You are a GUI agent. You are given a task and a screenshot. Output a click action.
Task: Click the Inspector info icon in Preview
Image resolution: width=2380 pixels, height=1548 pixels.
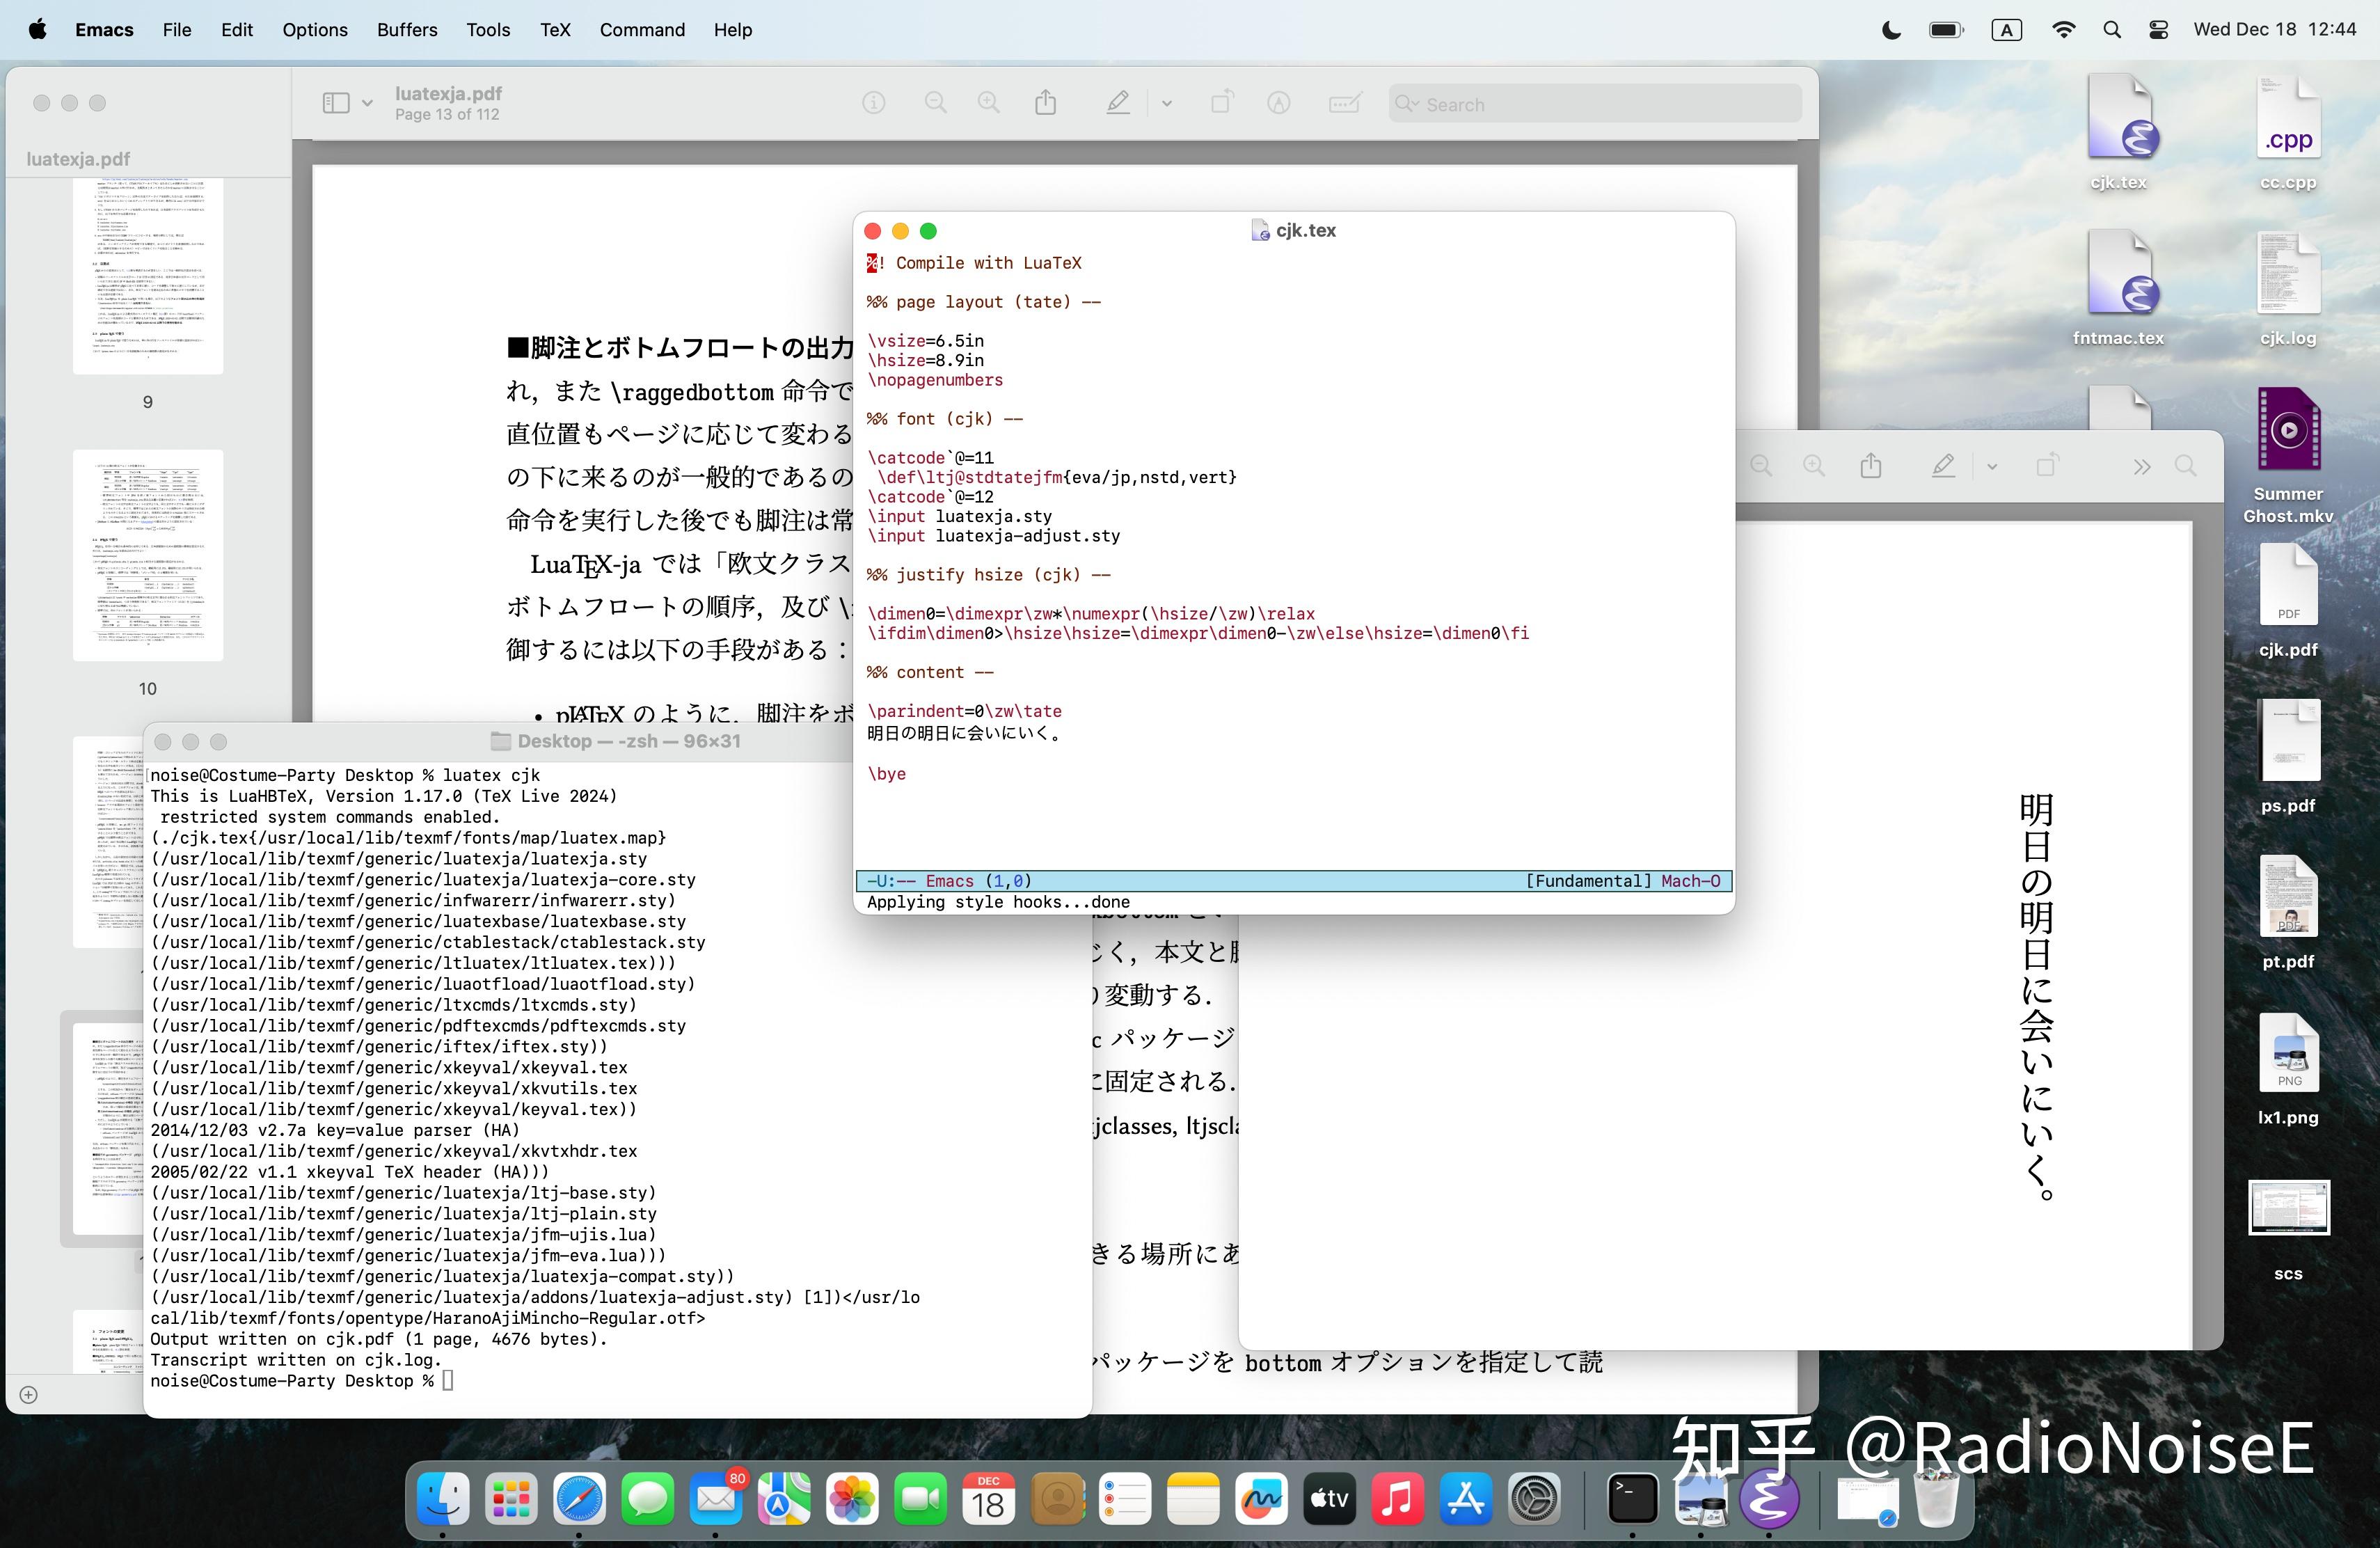[x=873, y=103]
